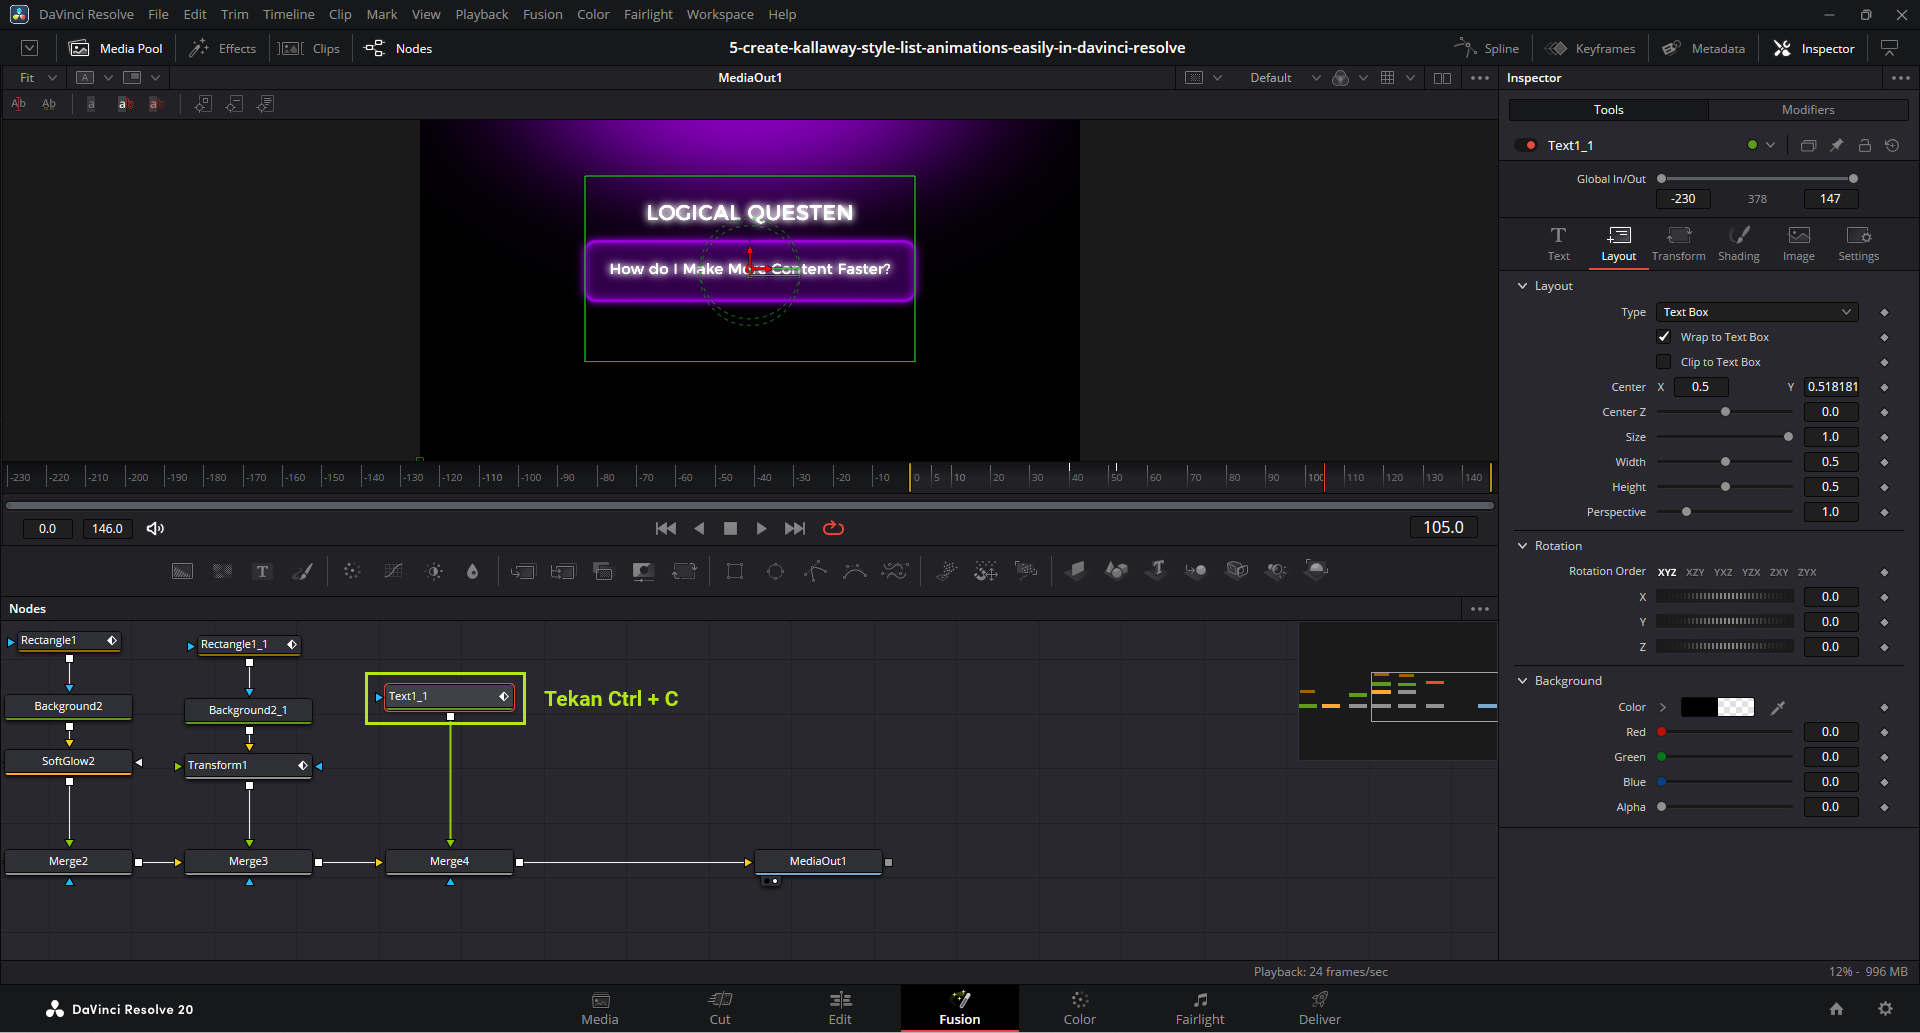Image resolution: width=1920 pixels, height=1033 pixels.
Task: Click the Background color swatch
Action: [1717, 707]
